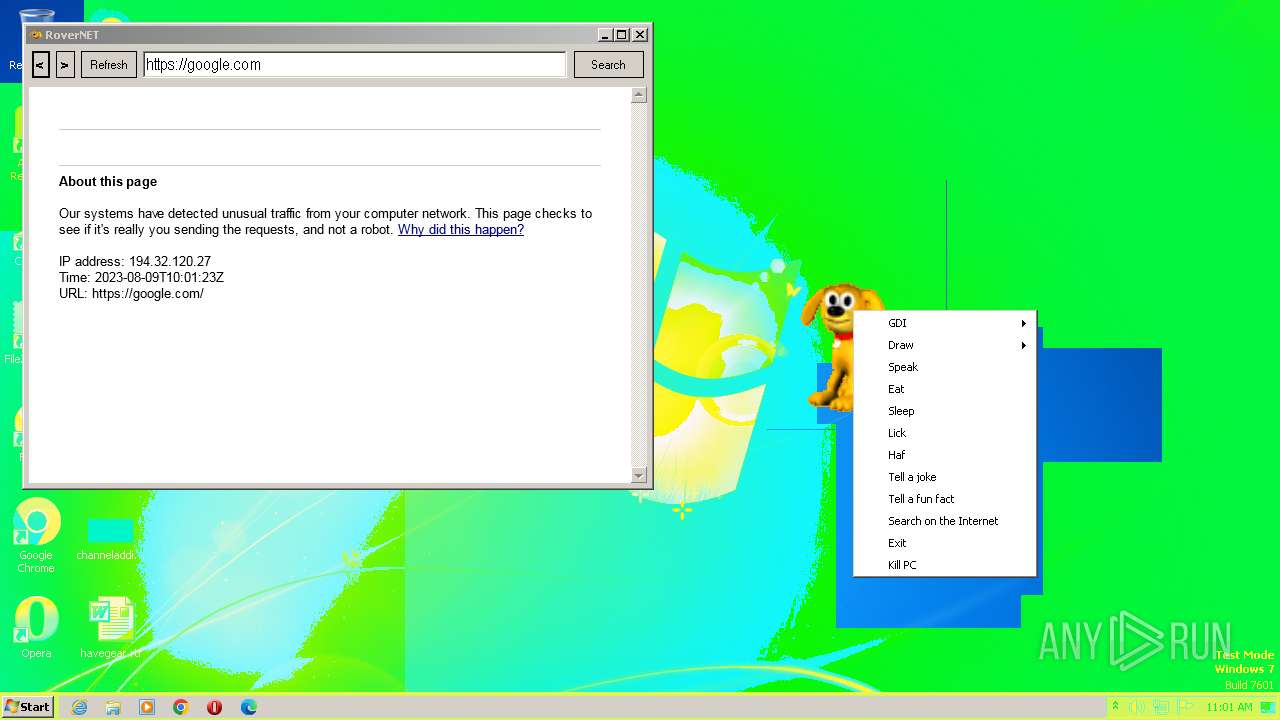Click the 'URL: https://google.com/' text
The height and width of the screenshot is (720, 1280).
[x=131, y=294]
